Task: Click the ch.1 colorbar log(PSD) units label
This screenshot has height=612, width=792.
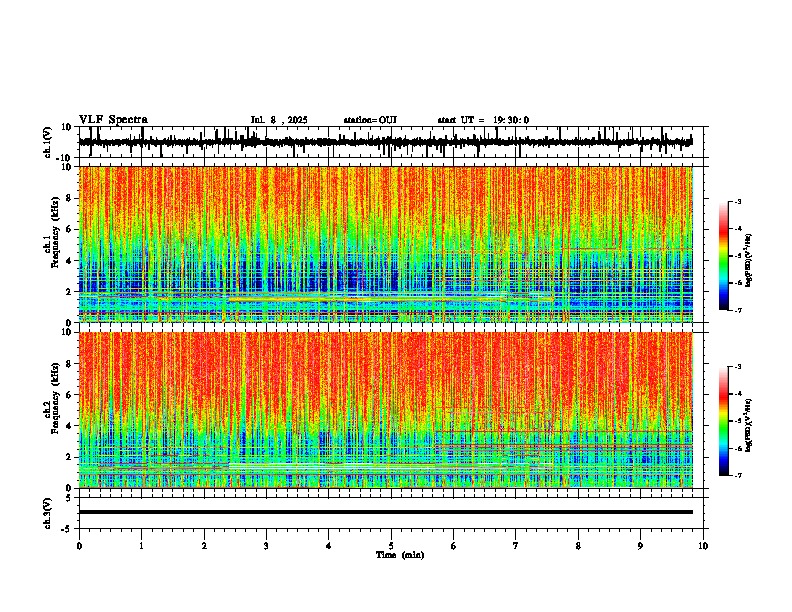Action: pos(749,260)
